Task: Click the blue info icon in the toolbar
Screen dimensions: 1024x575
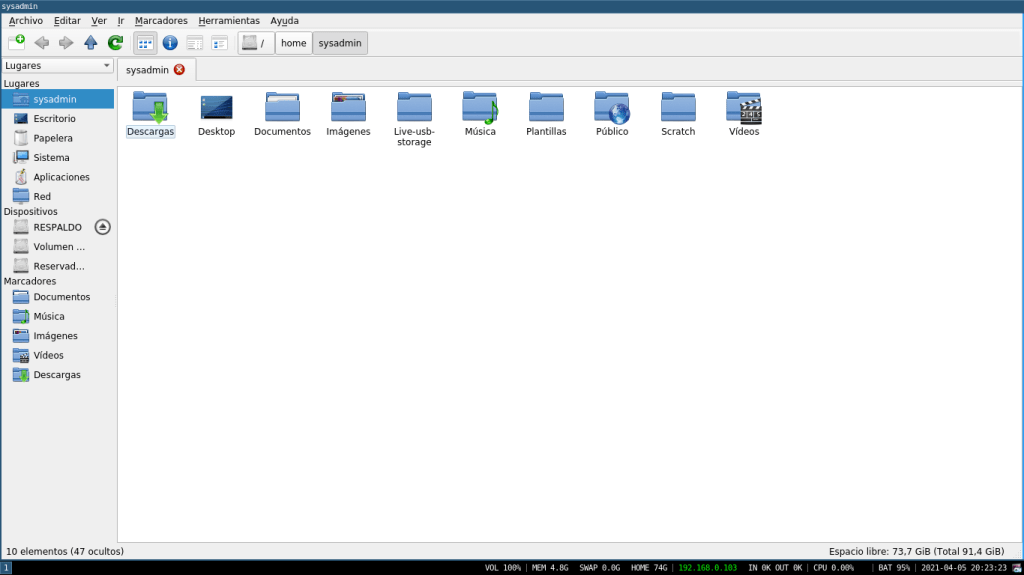Action: (170, 42)
